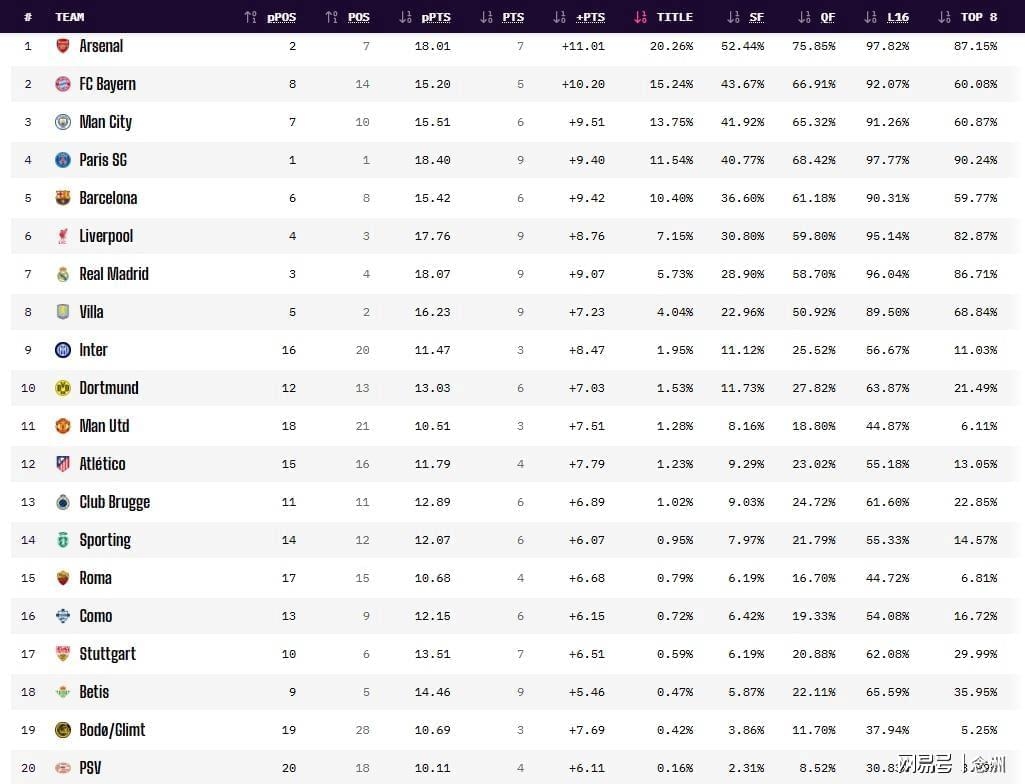
Task: Select the Stuttgart table row
Action: [x=514, y=654]
